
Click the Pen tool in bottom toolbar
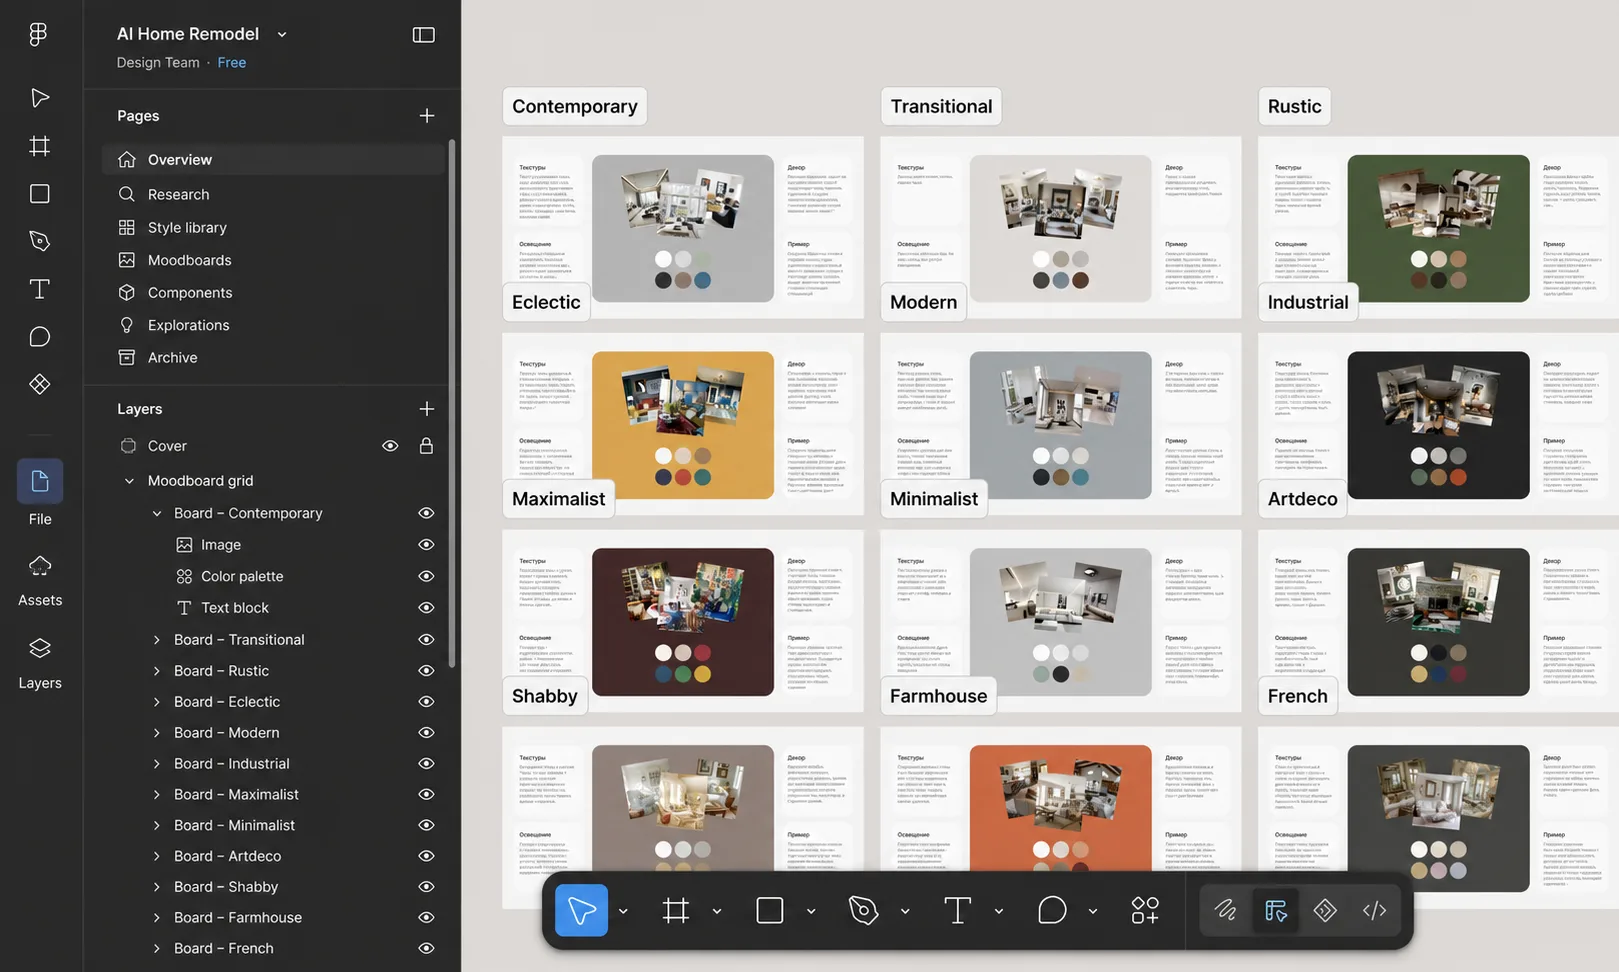point(863,910)
